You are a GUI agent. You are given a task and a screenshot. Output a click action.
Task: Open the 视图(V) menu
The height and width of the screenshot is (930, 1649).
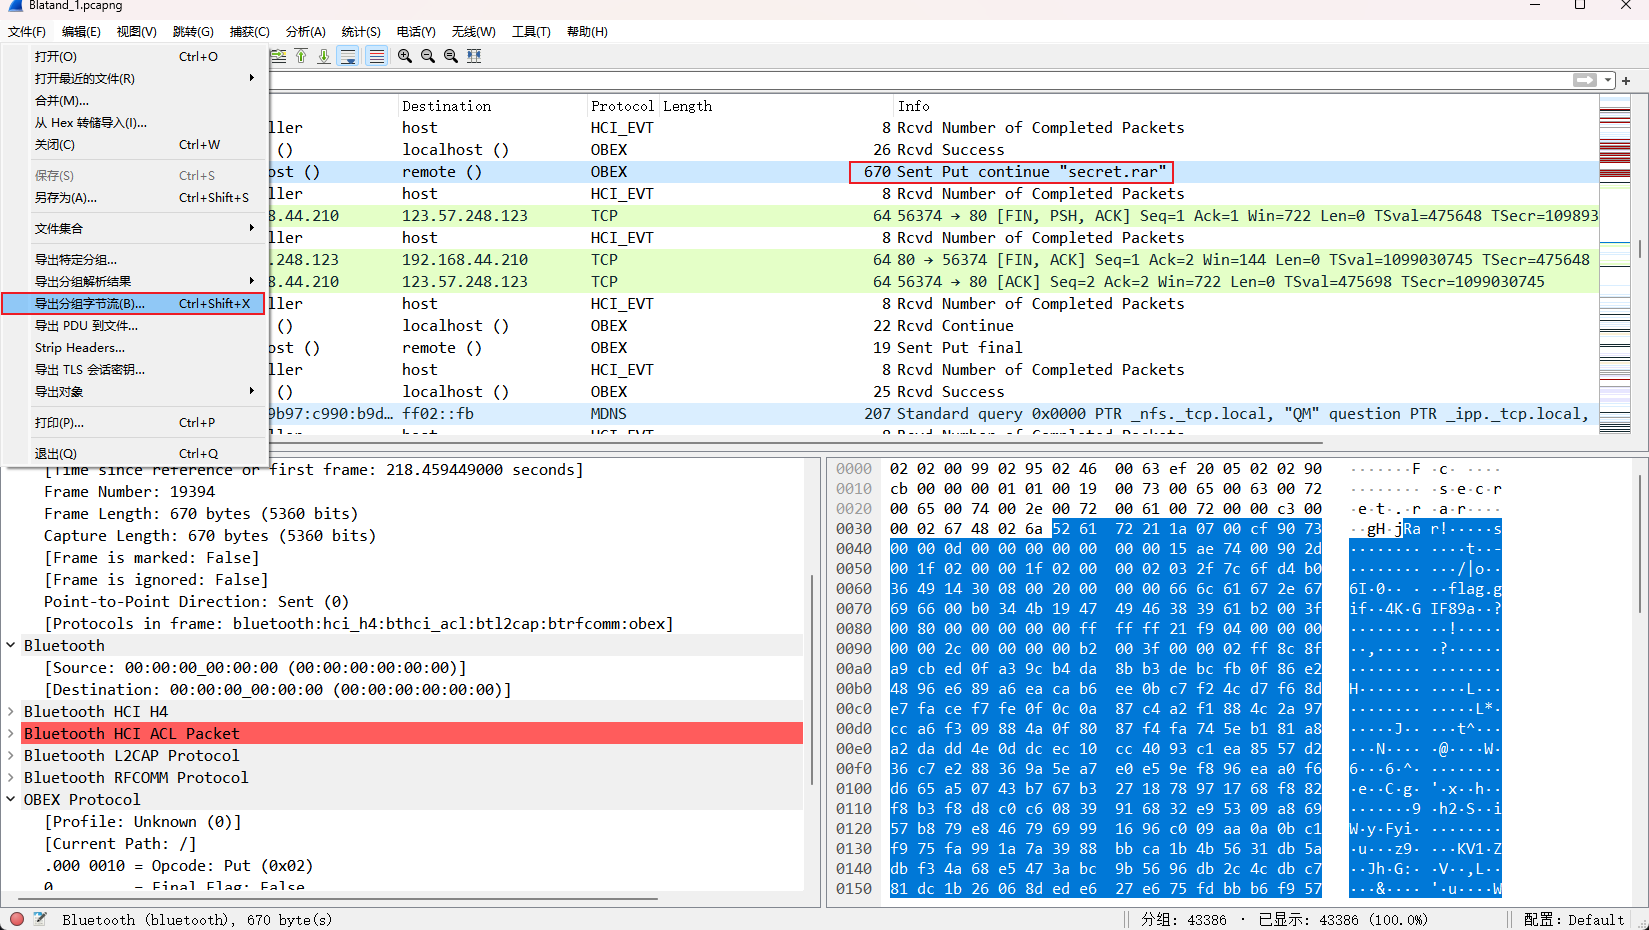click(x=137, y=32)
